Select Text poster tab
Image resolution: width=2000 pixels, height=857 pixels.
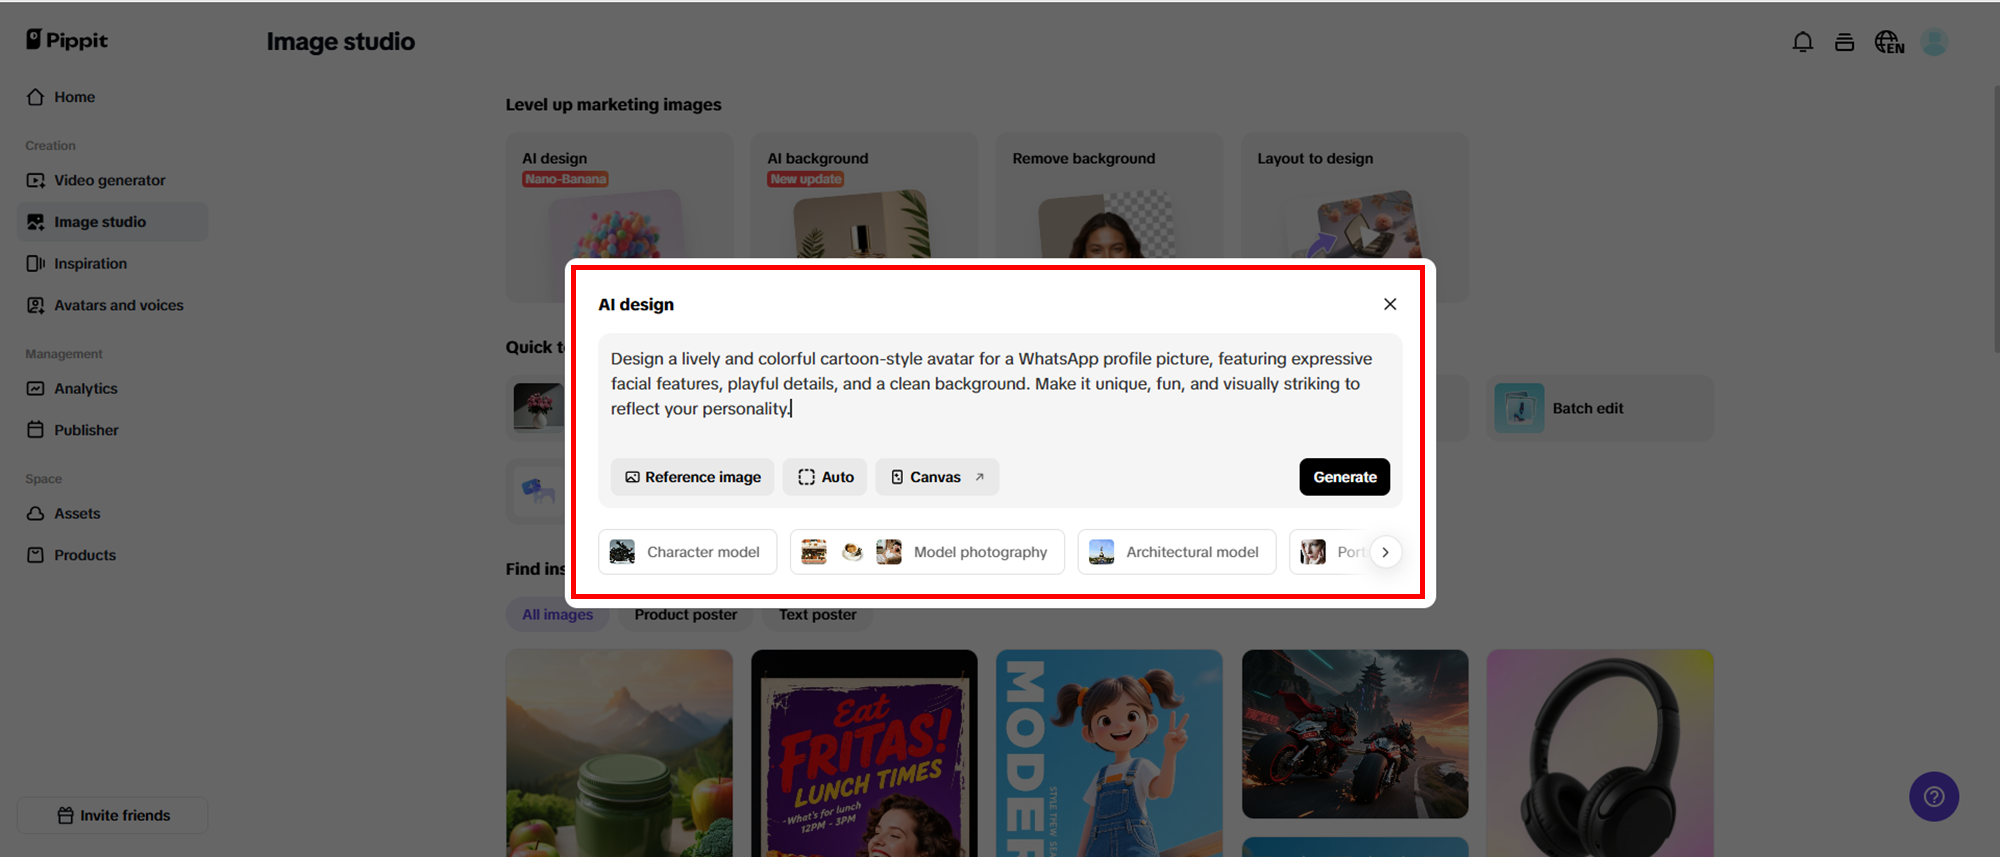click(818, 614)
